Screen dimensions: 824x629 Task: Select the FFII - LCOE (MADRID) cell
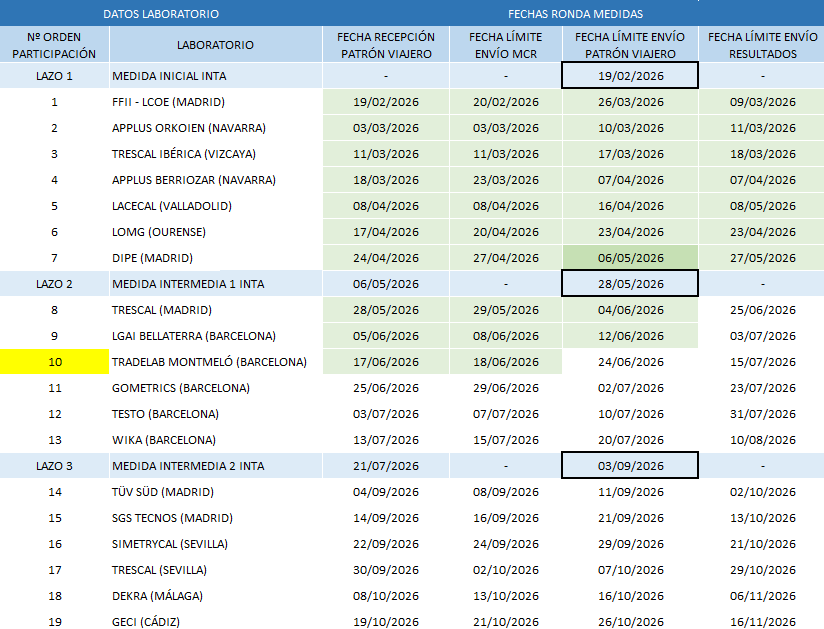[215, 101]
